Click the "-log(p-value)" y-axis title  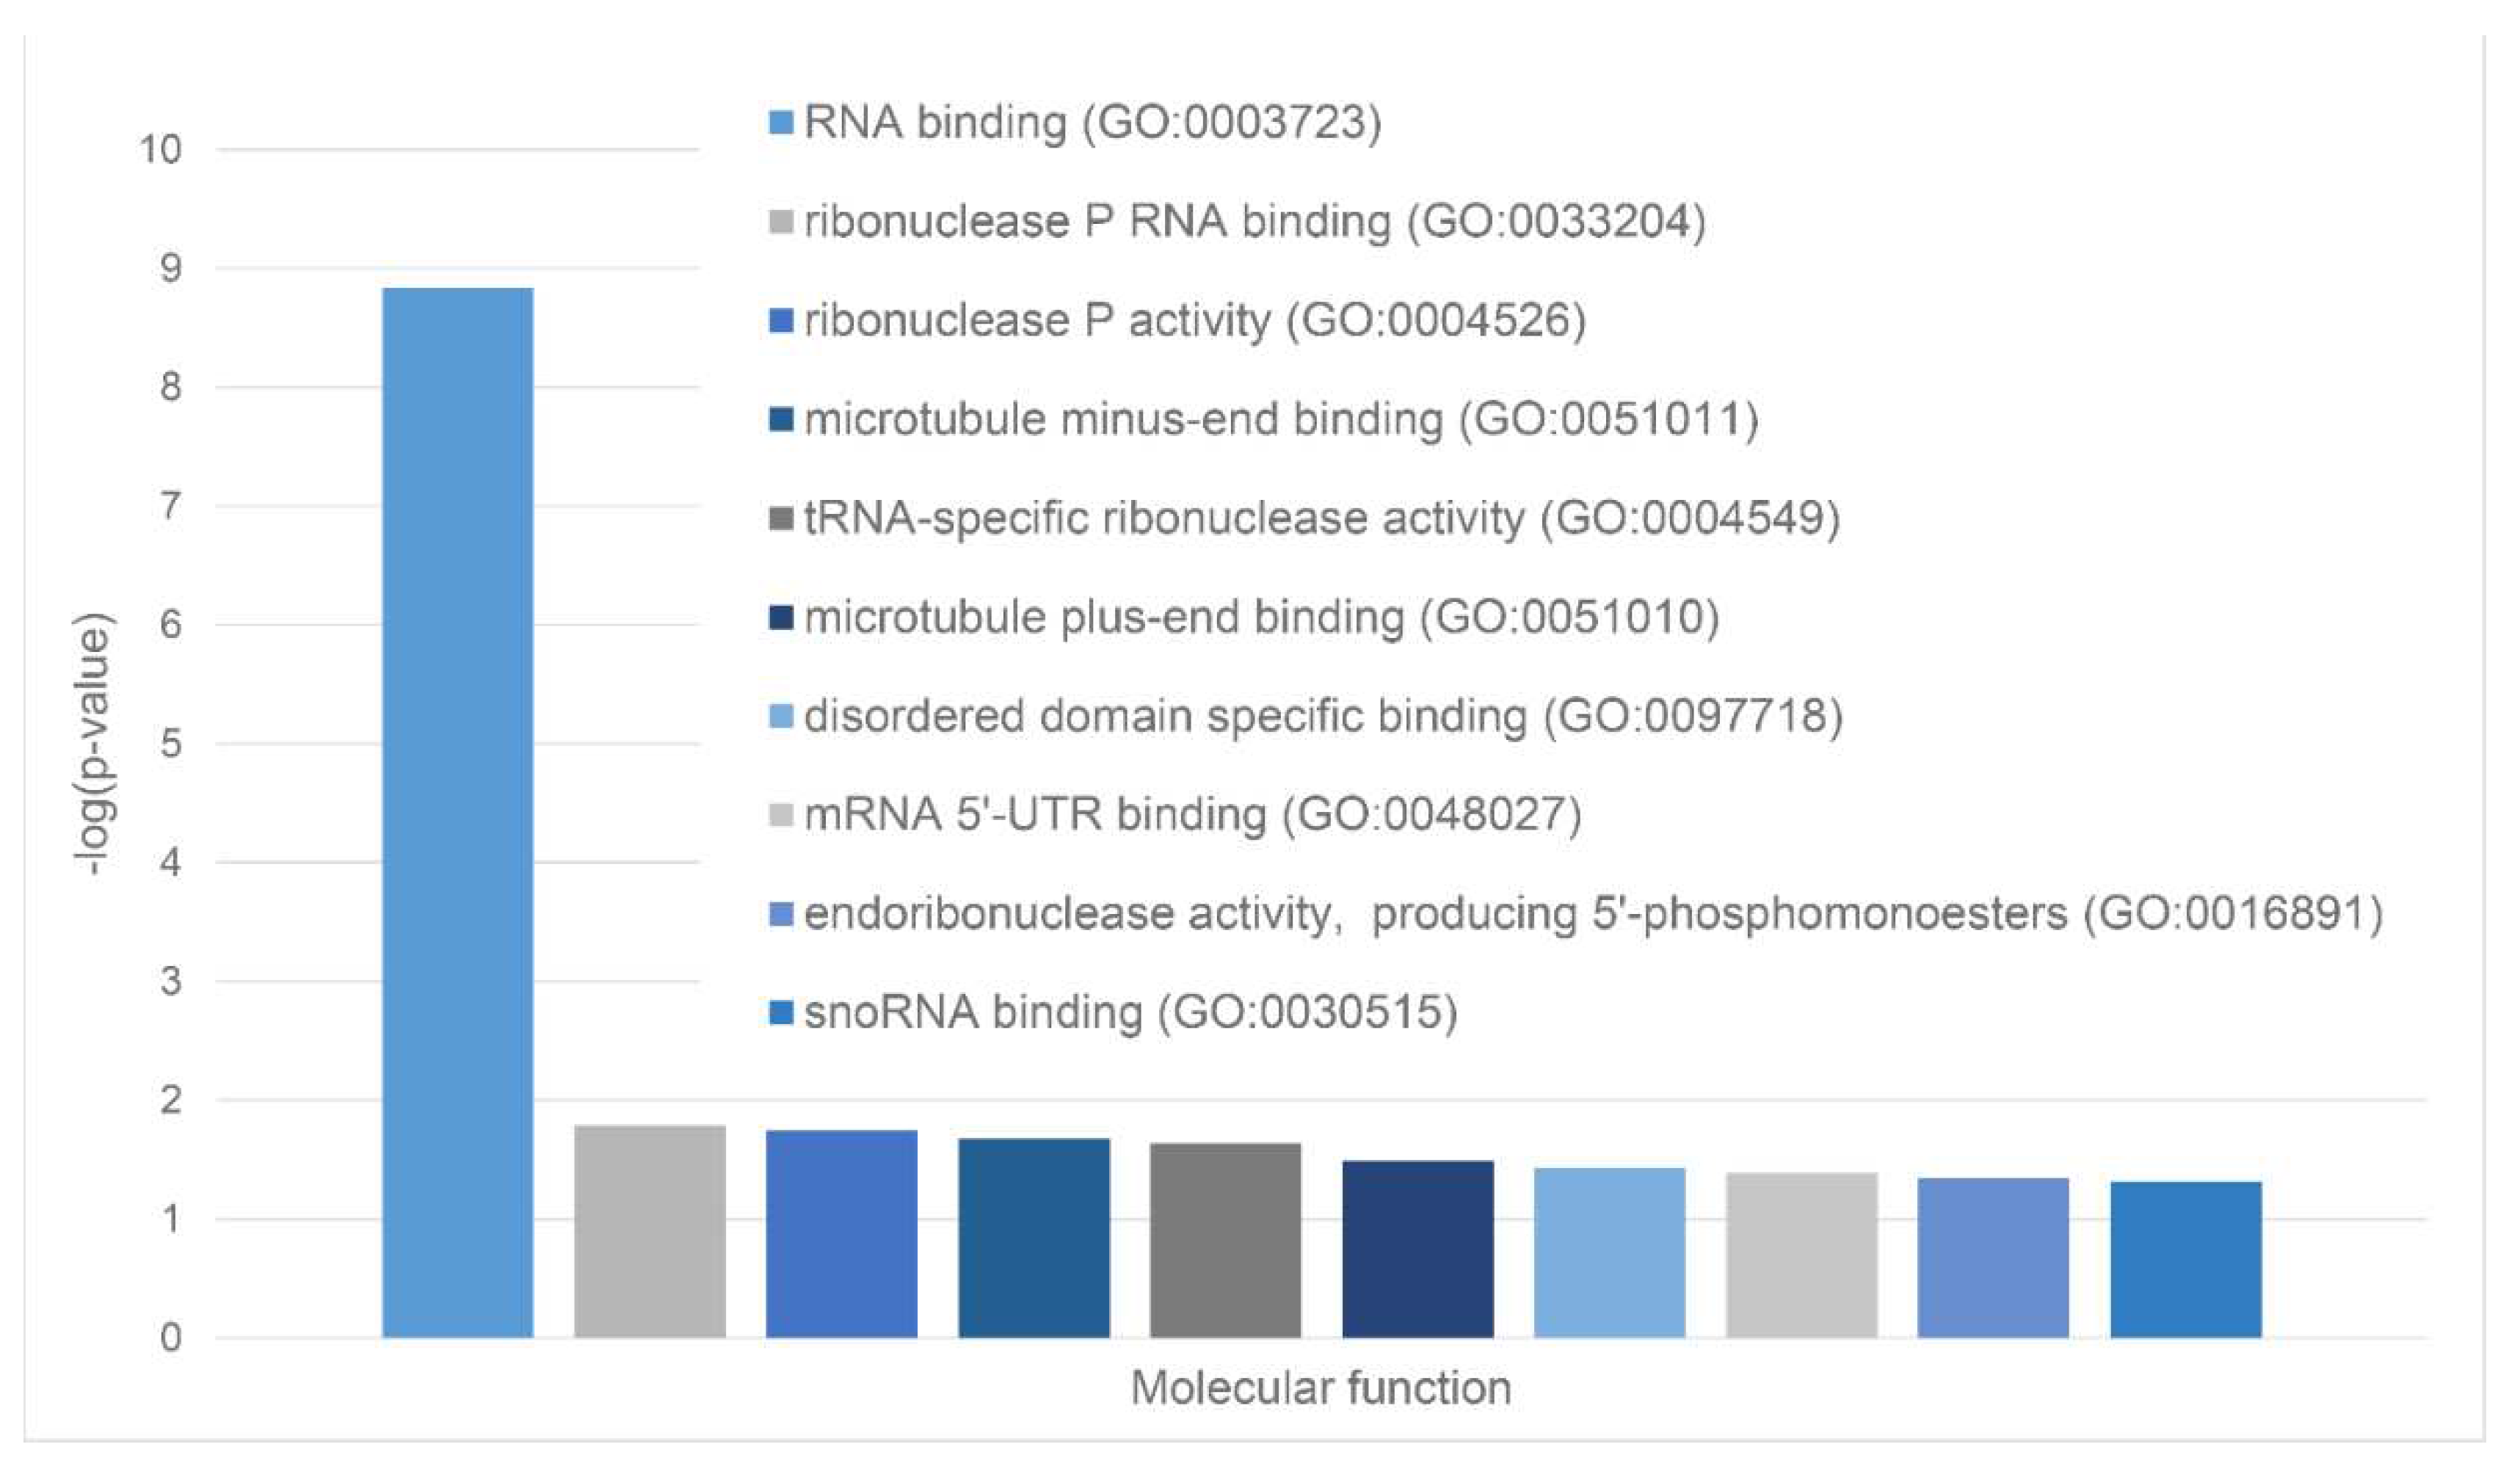[x=95, y=744]
